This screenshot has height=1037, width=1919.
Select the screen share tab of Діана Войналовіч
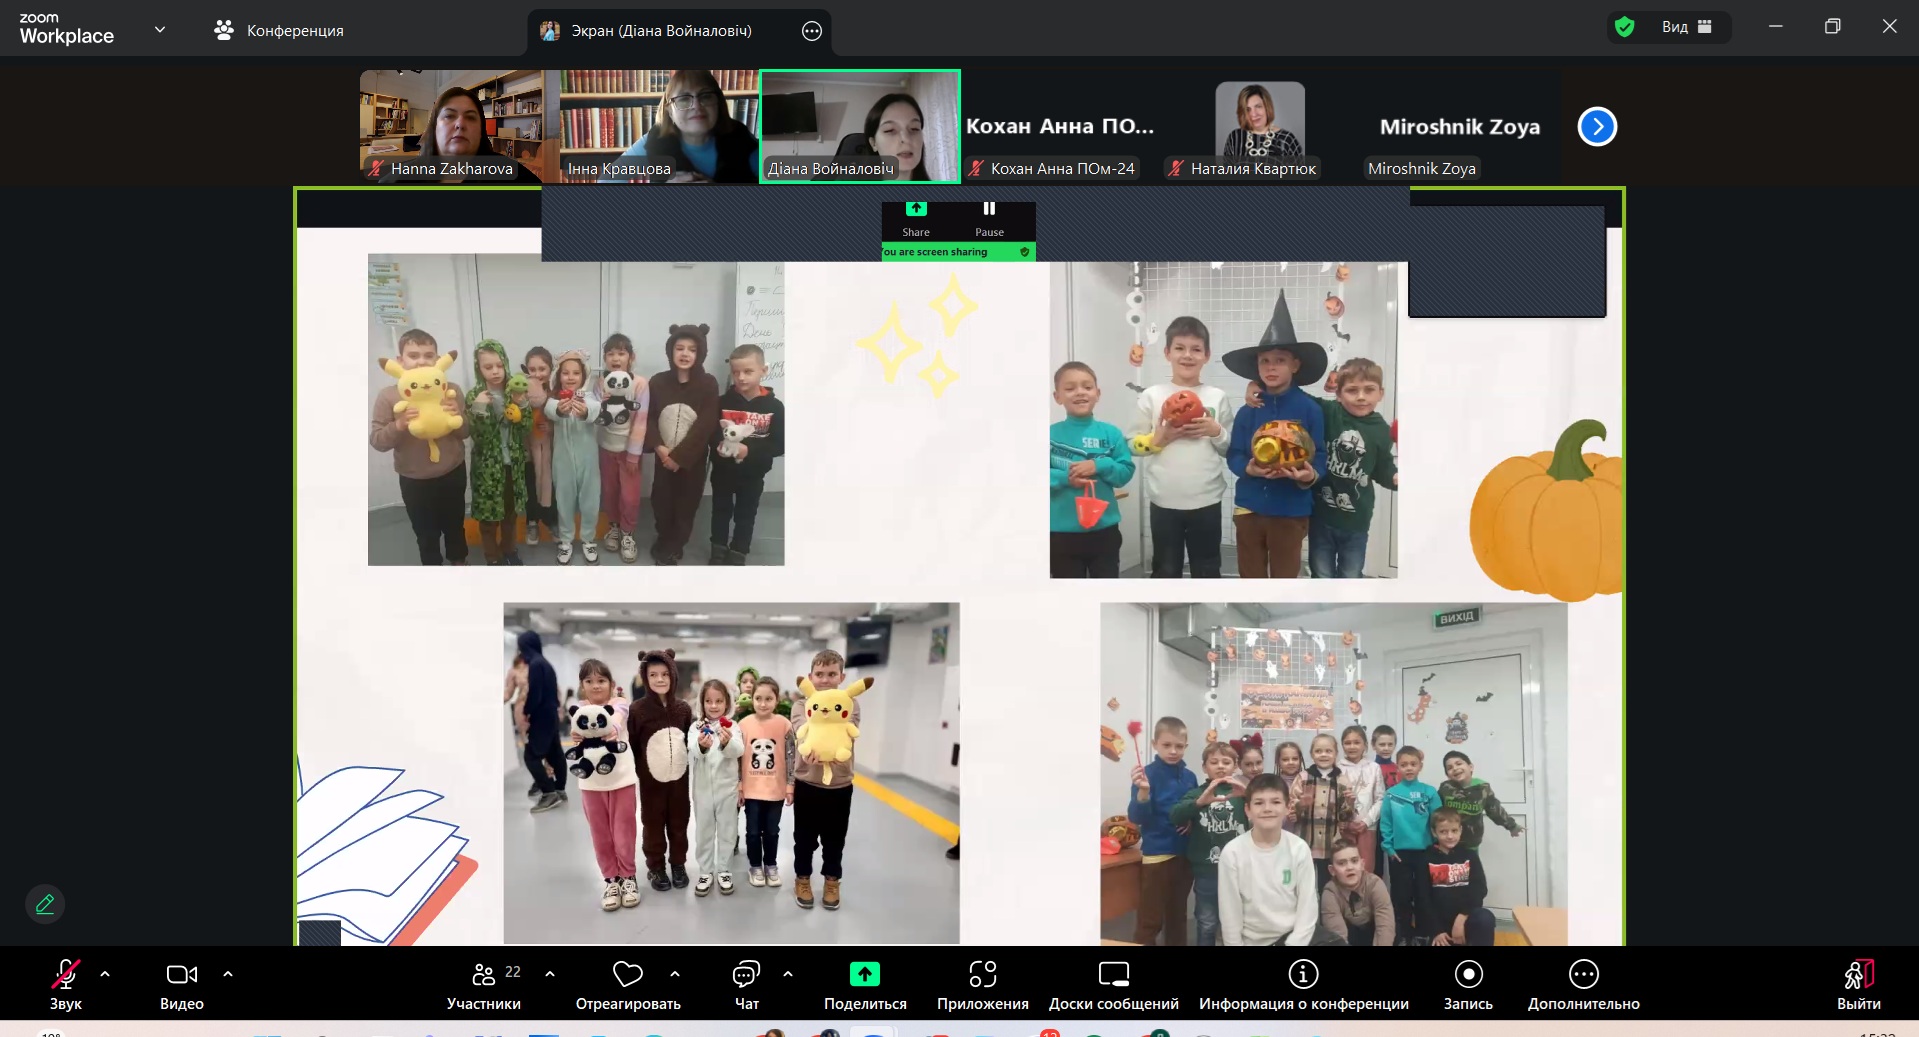click(x=660, y=31)
